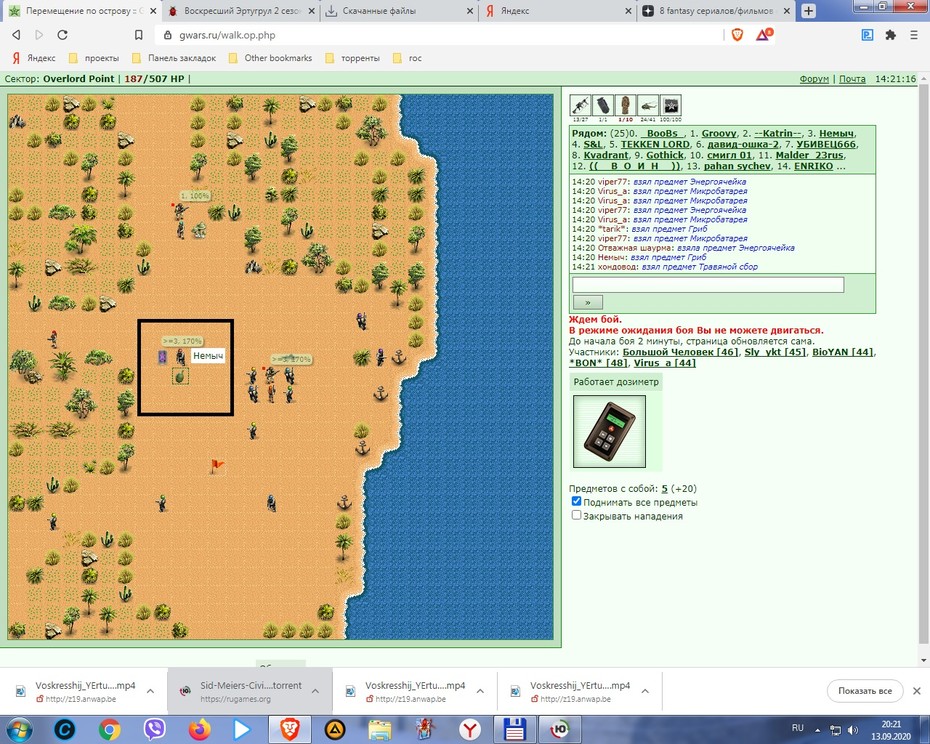Open the 'Почта' mail link
The height and width of the screenshot is (744, 930).
point(852,79)
